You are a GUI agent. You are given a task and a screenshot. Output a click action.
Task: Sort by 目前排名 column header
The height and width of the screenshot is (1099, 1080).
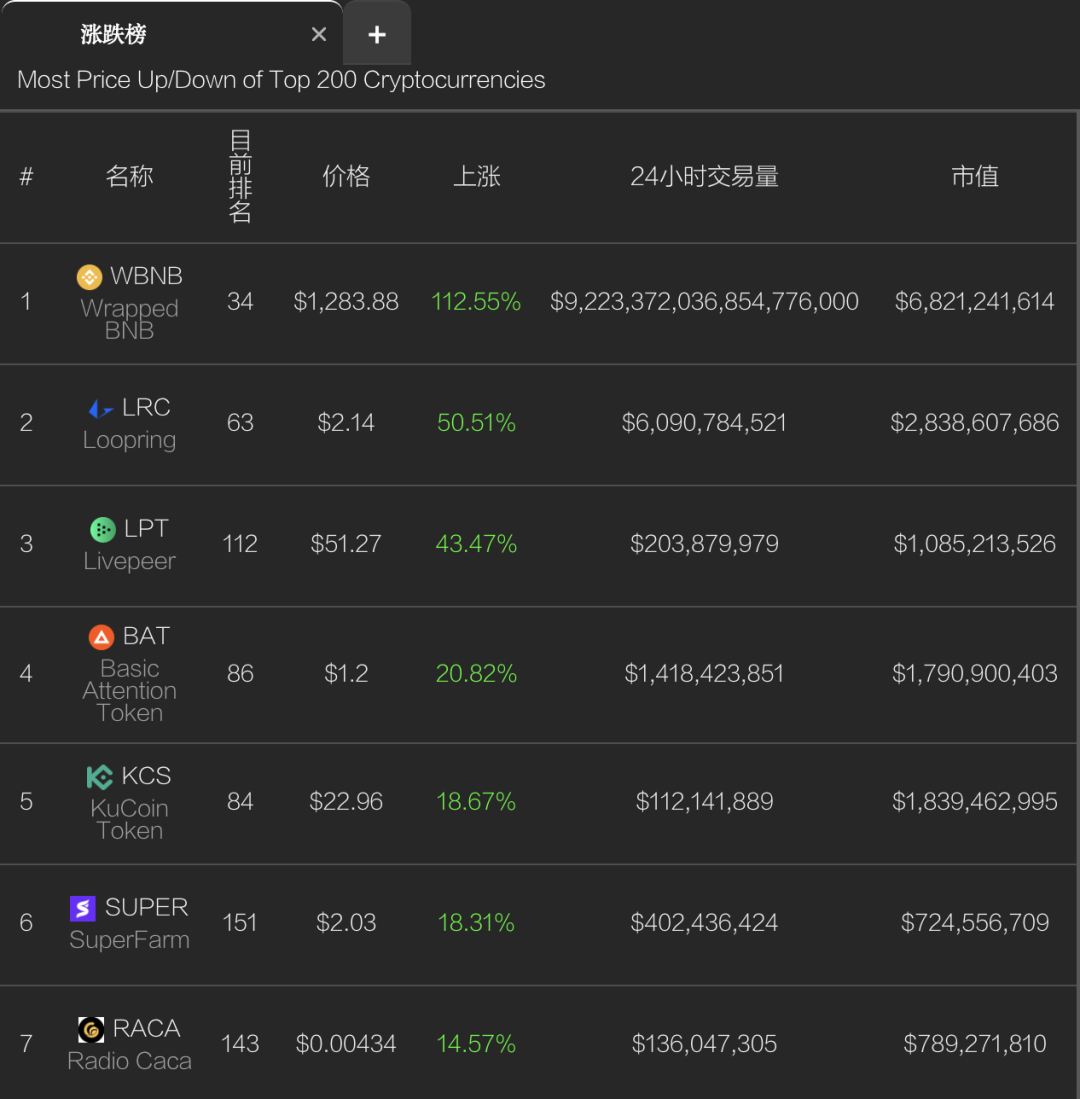(240, 177)
